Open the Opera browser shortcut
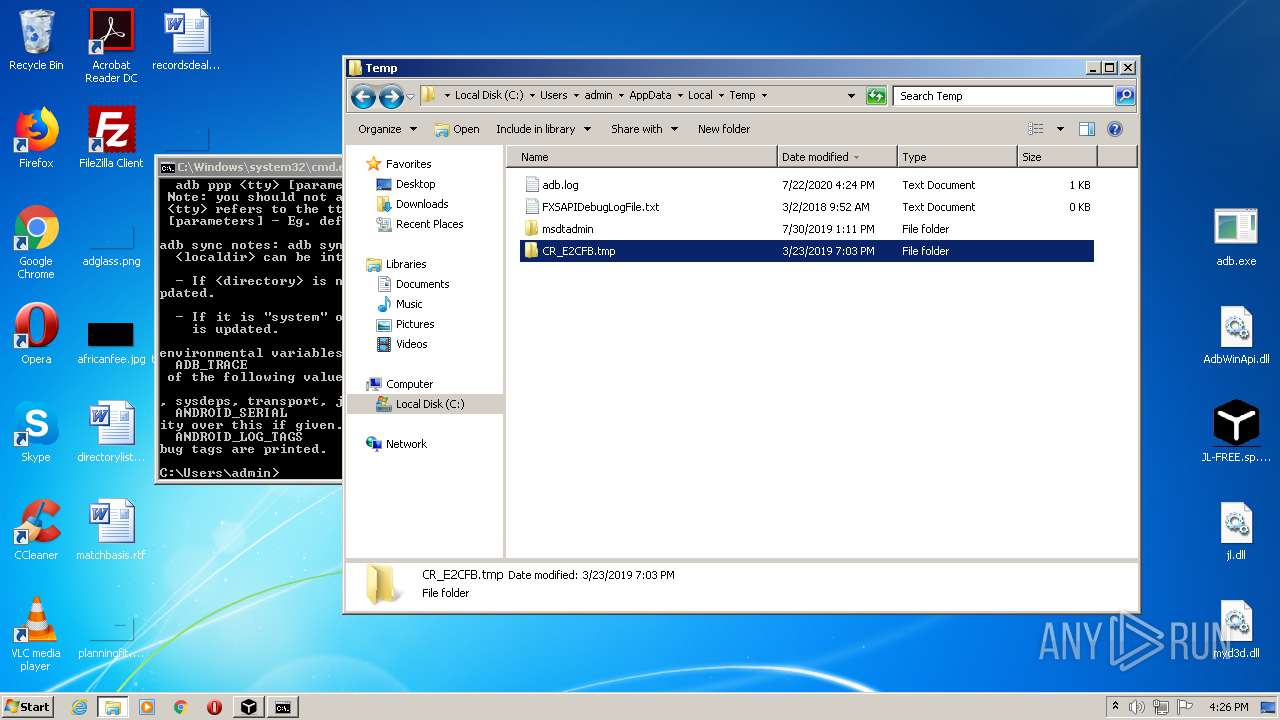 coord(36,334)
